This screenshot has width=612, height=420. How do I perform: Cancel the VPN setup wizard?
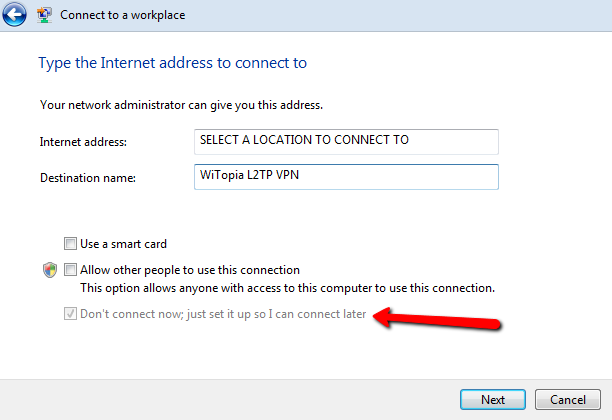point(568,399)
